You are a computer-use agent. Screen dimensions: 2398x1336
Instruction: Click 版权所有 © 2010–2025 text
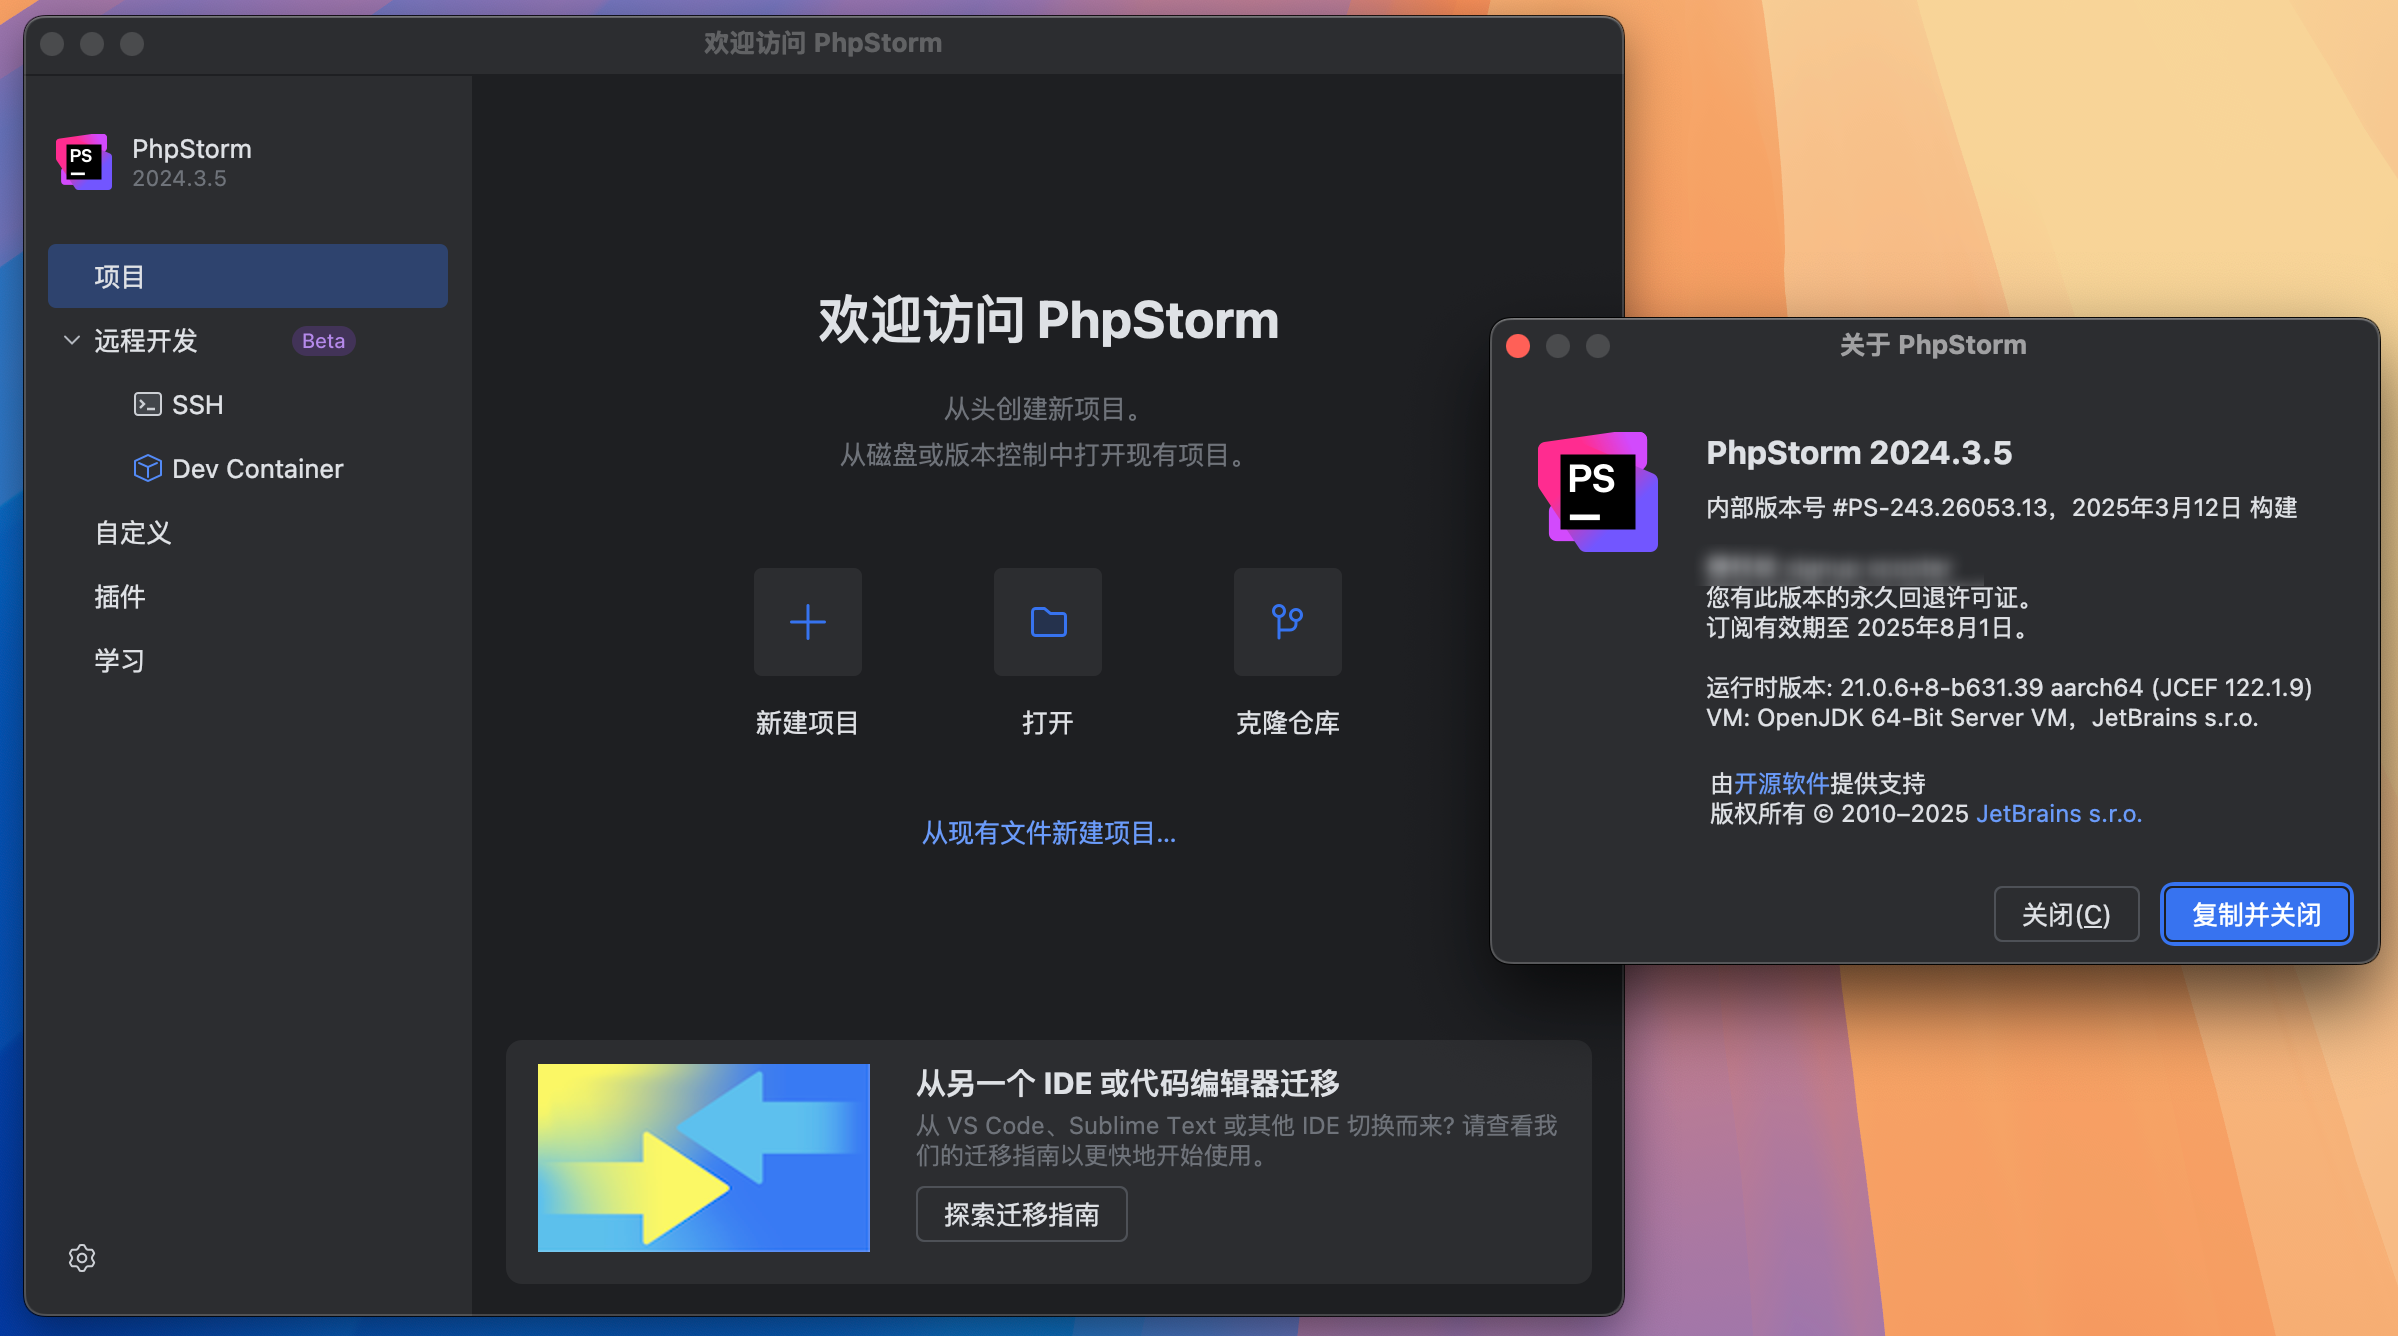[x=1839, y=813]
